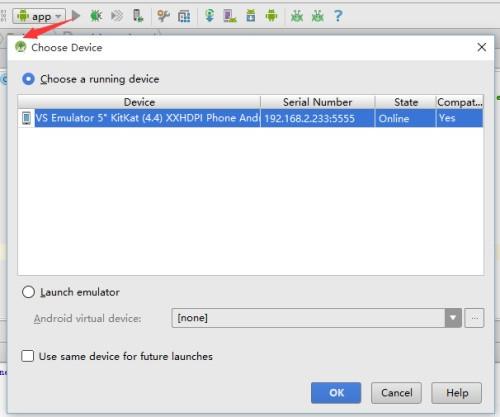500x417 pixels.
Task: Click the Project Structure icon in toolbar
Action: (184, 16)
